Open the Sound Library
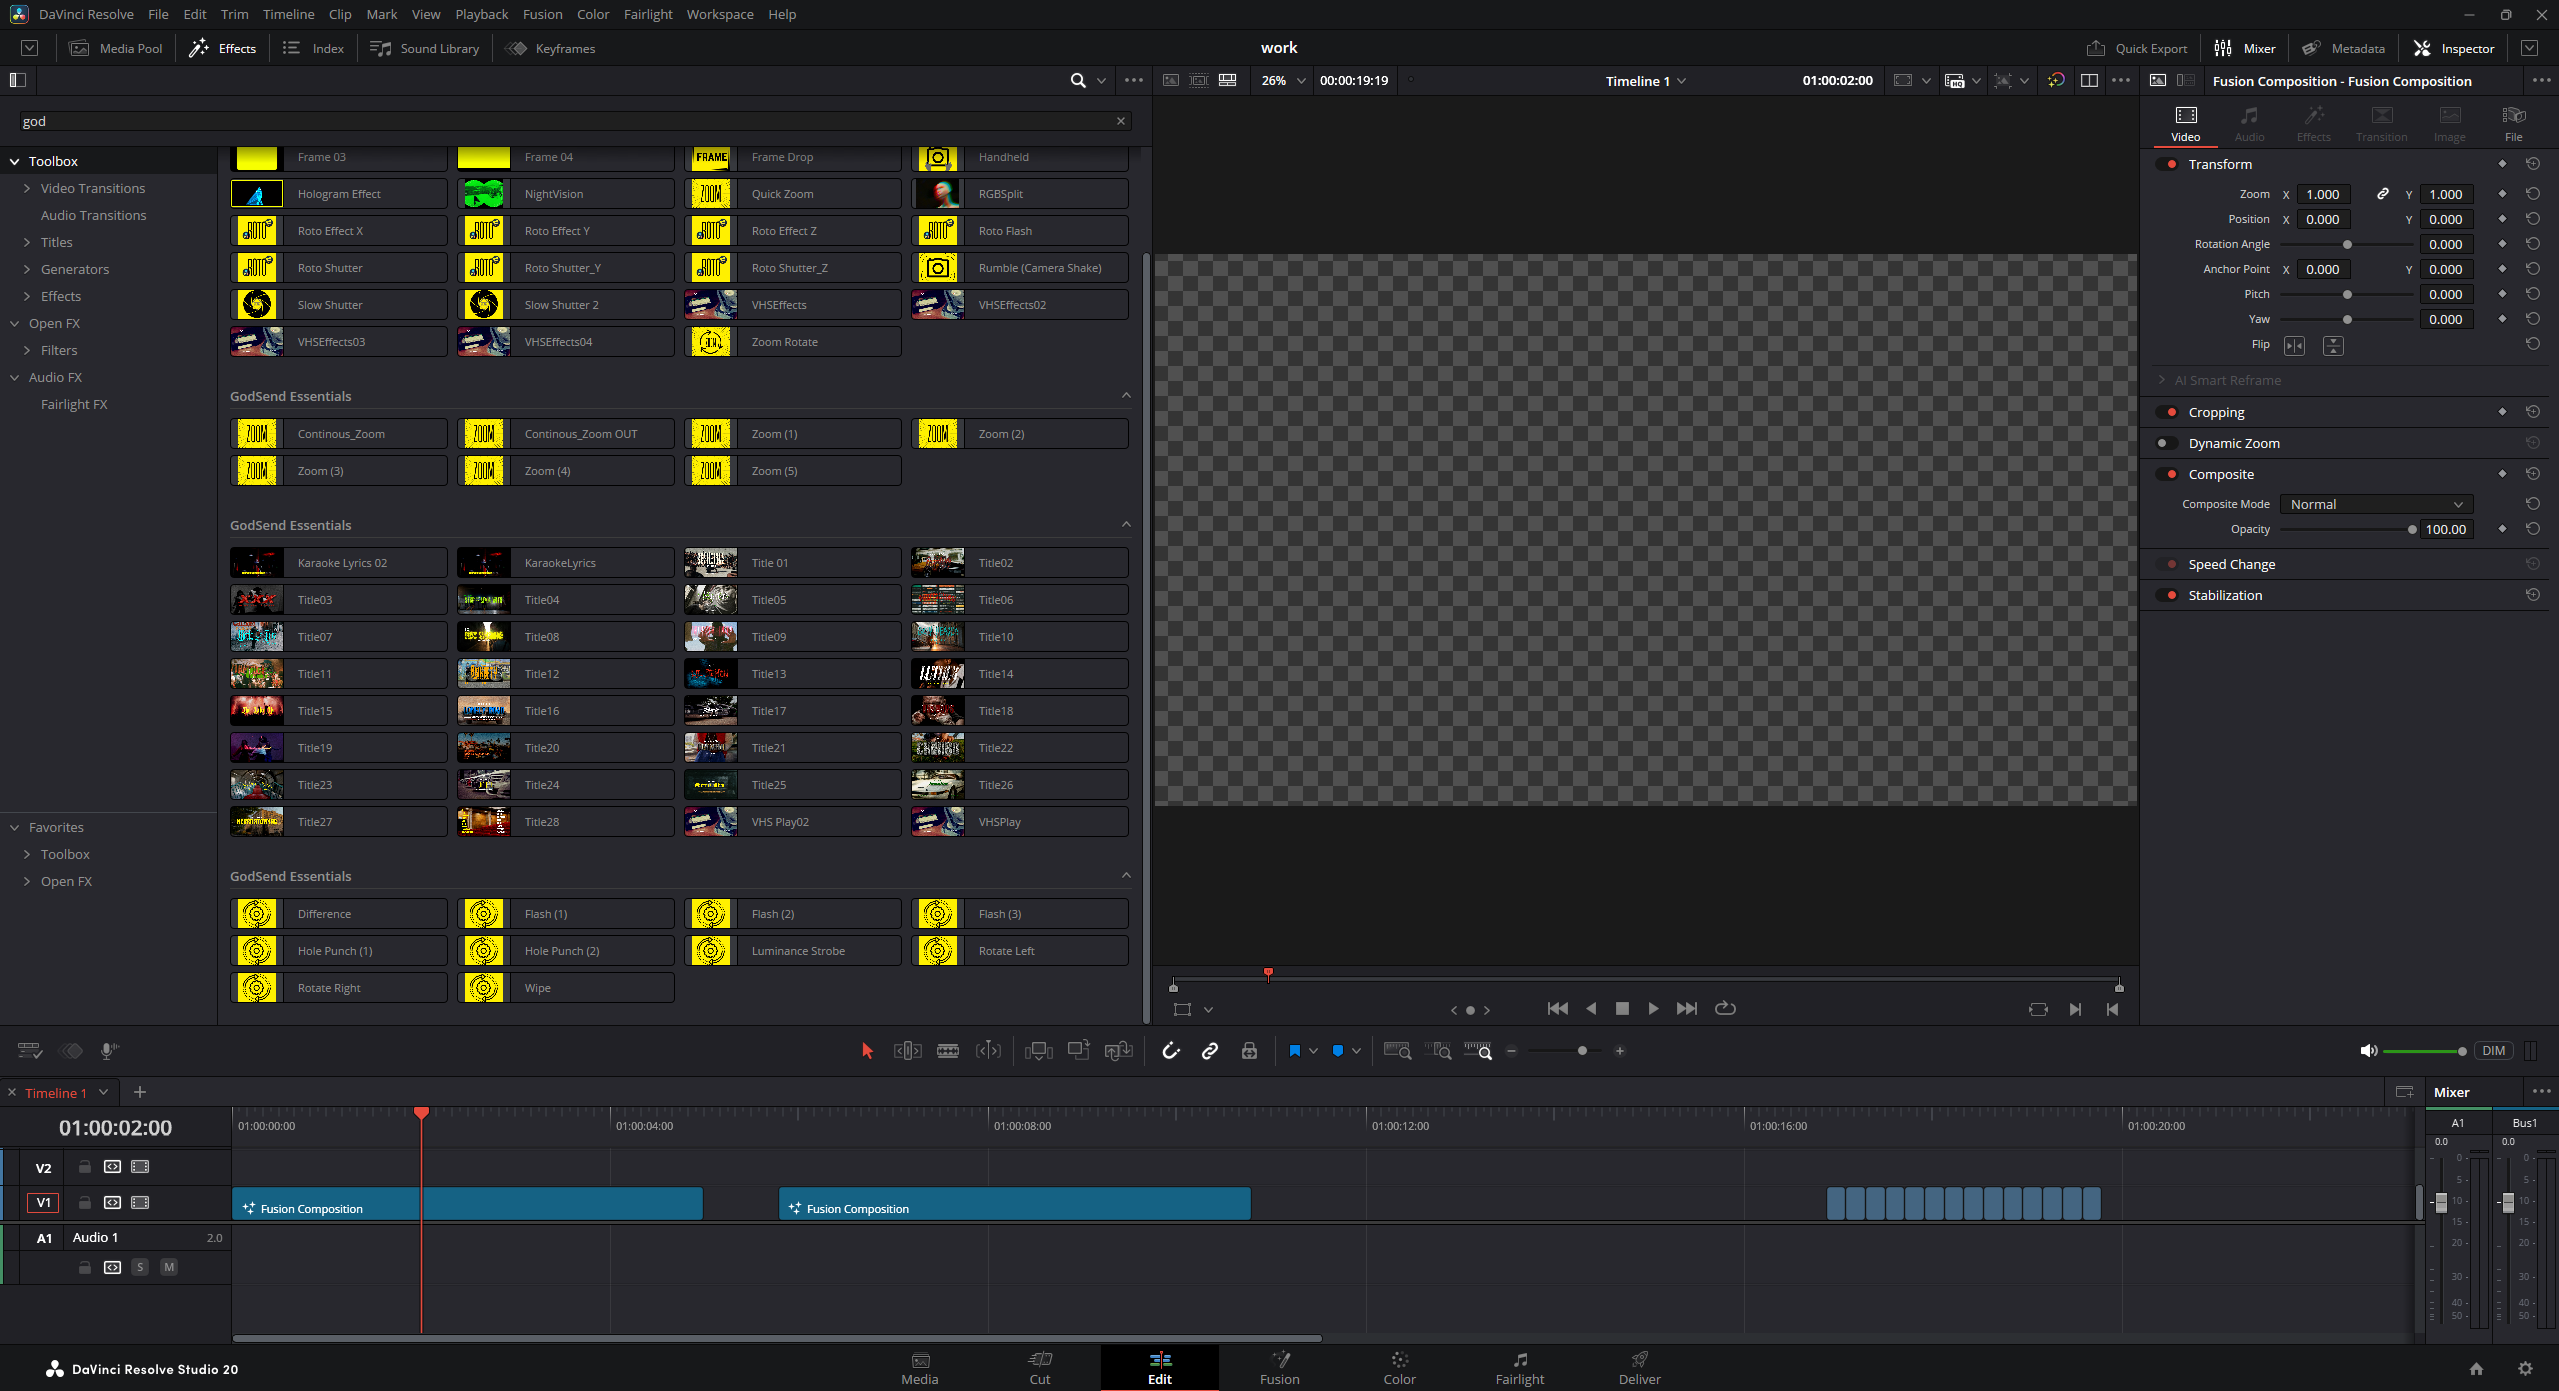 click(424, 48)
